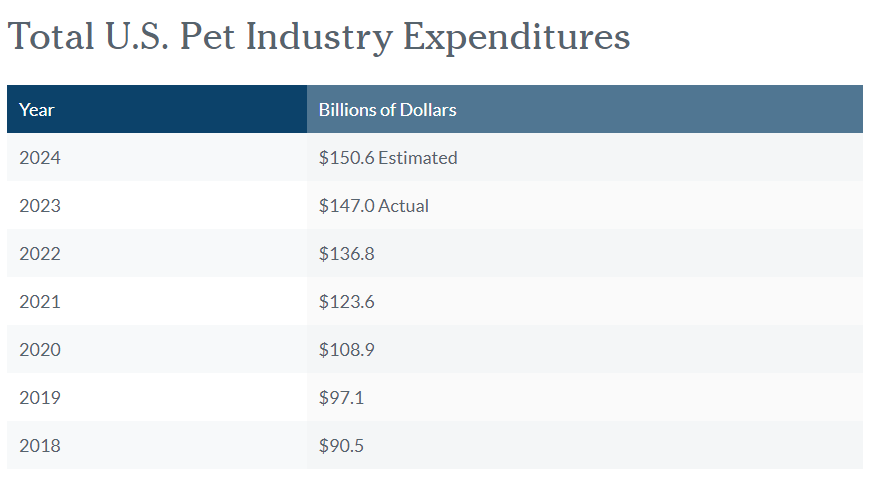Select the 2023 year cell
Viewport: 873px width, 497px height.
40,206
